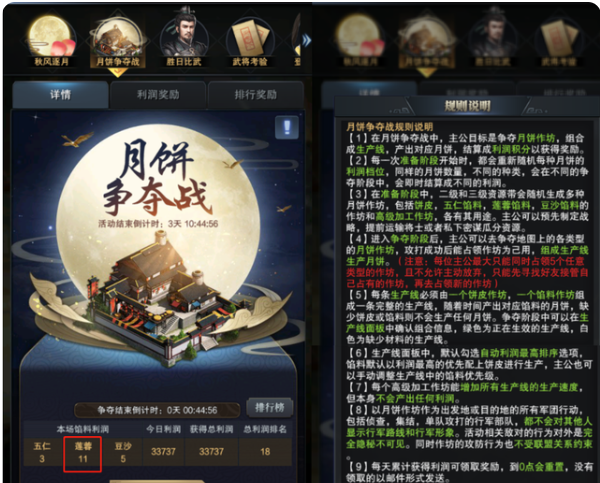Switch to the 利润奖励 tab
The width and height of the screenshot is (600, 483).
click(x=158, y=95)
